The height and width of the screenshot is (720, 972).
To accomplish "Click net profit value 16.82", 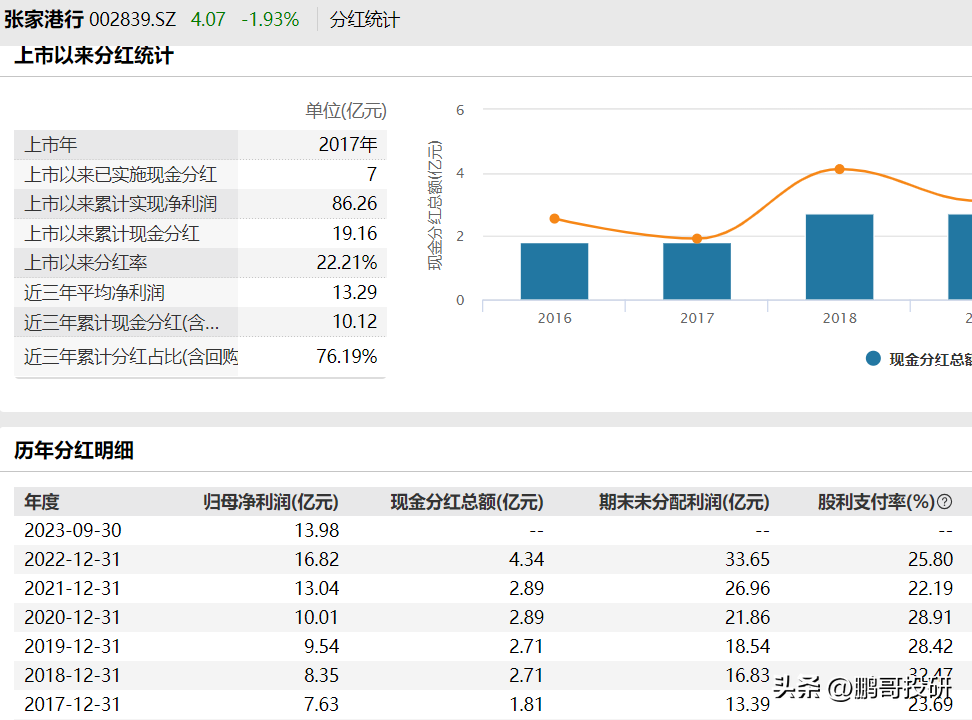I will tap(317, 559).
